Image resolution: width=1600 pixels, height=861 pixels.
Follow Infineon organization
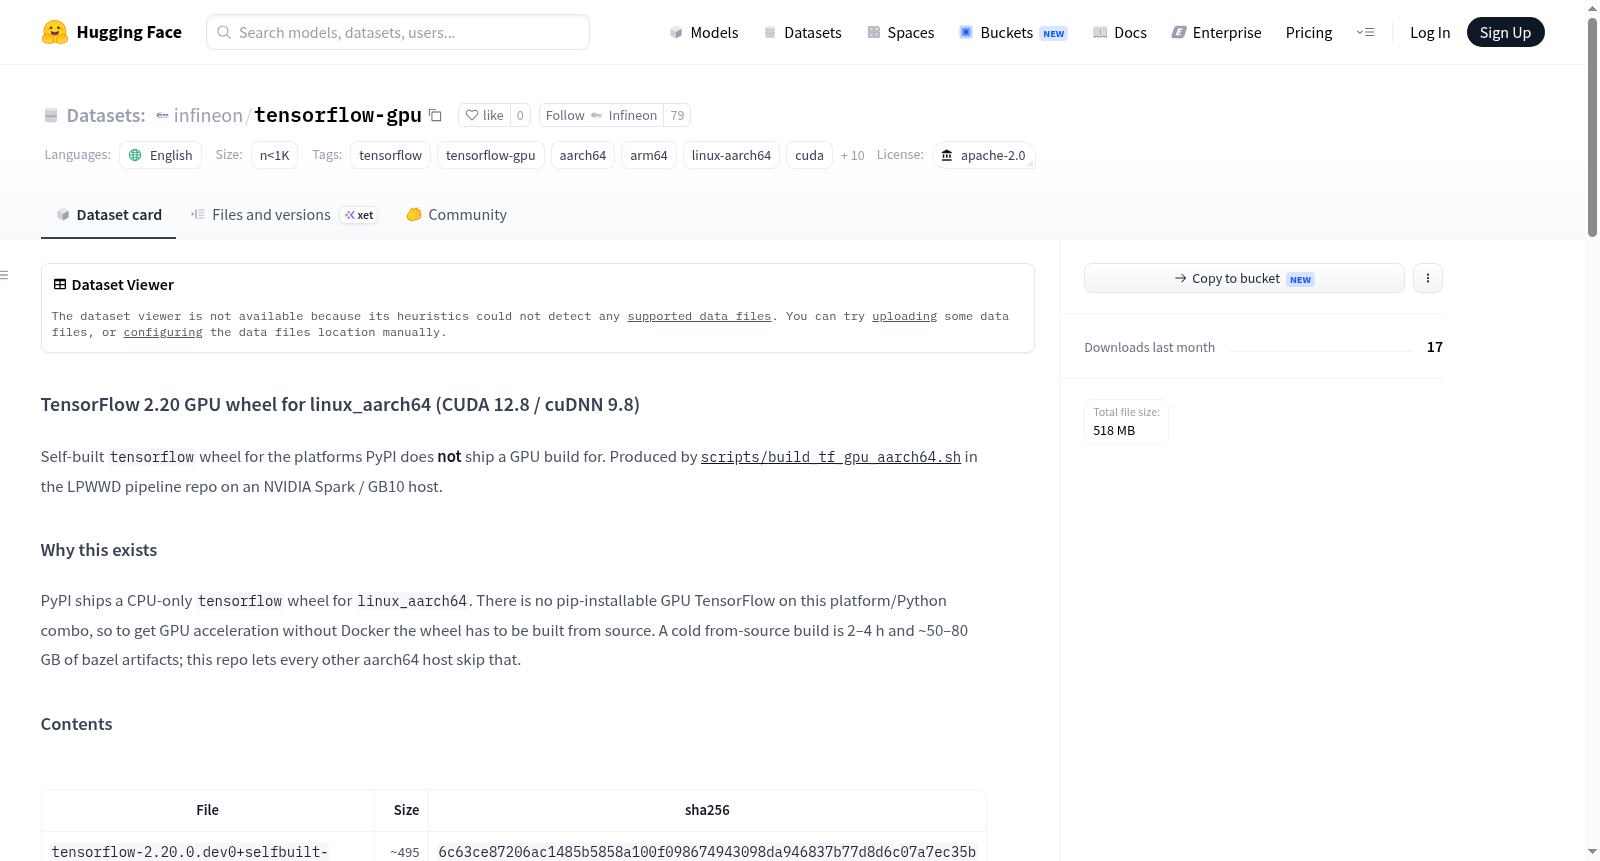[601, 115]
